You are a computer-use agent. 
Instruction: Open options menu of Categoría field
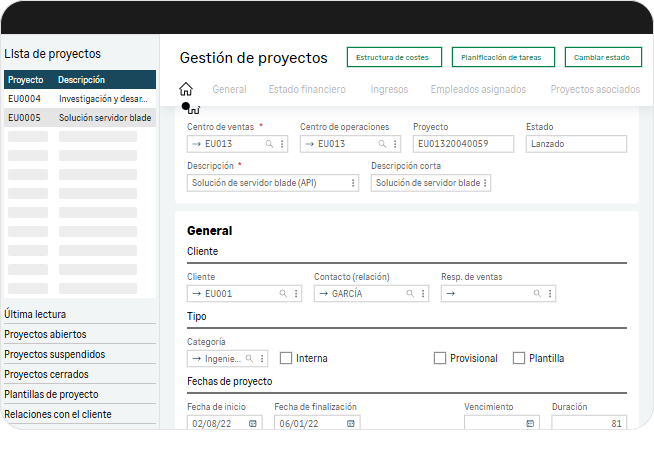click(x=262, y=358)
